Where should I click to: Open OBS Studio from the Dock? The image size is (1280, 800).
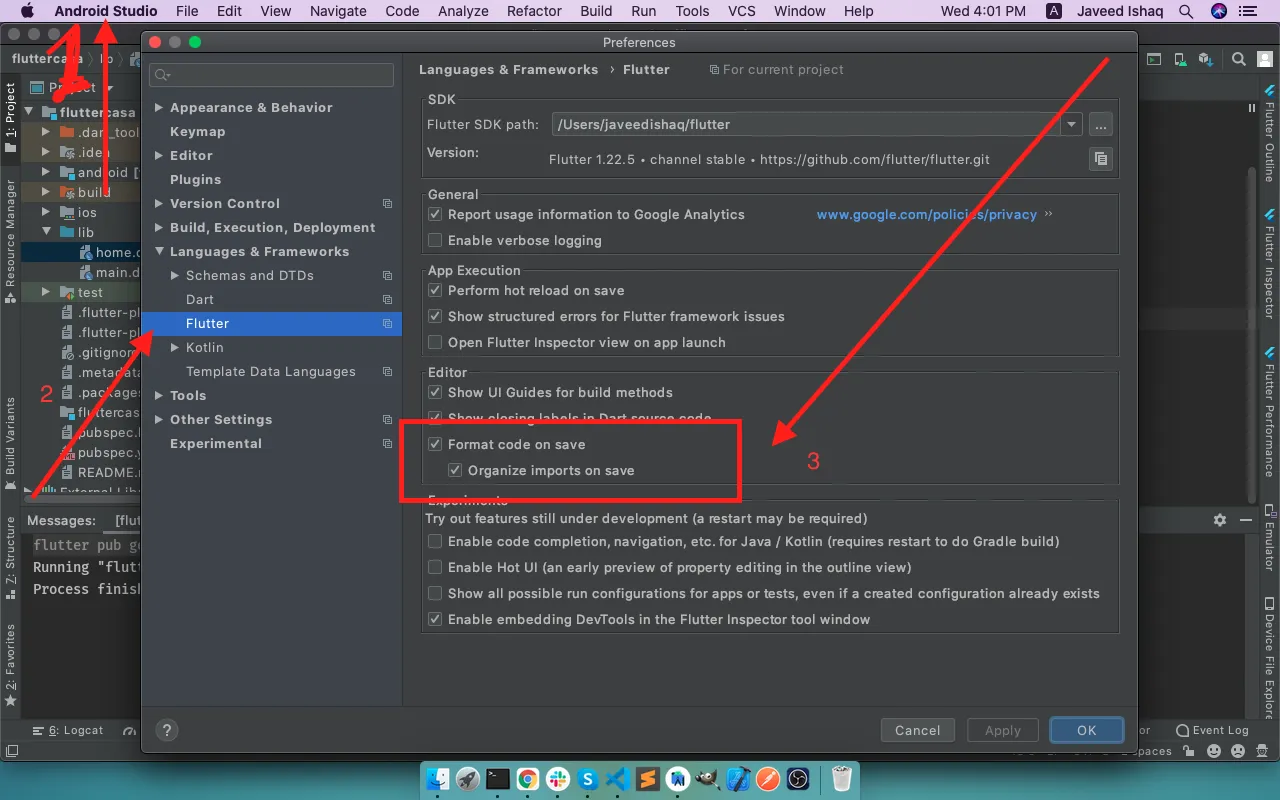pos(798,779)
